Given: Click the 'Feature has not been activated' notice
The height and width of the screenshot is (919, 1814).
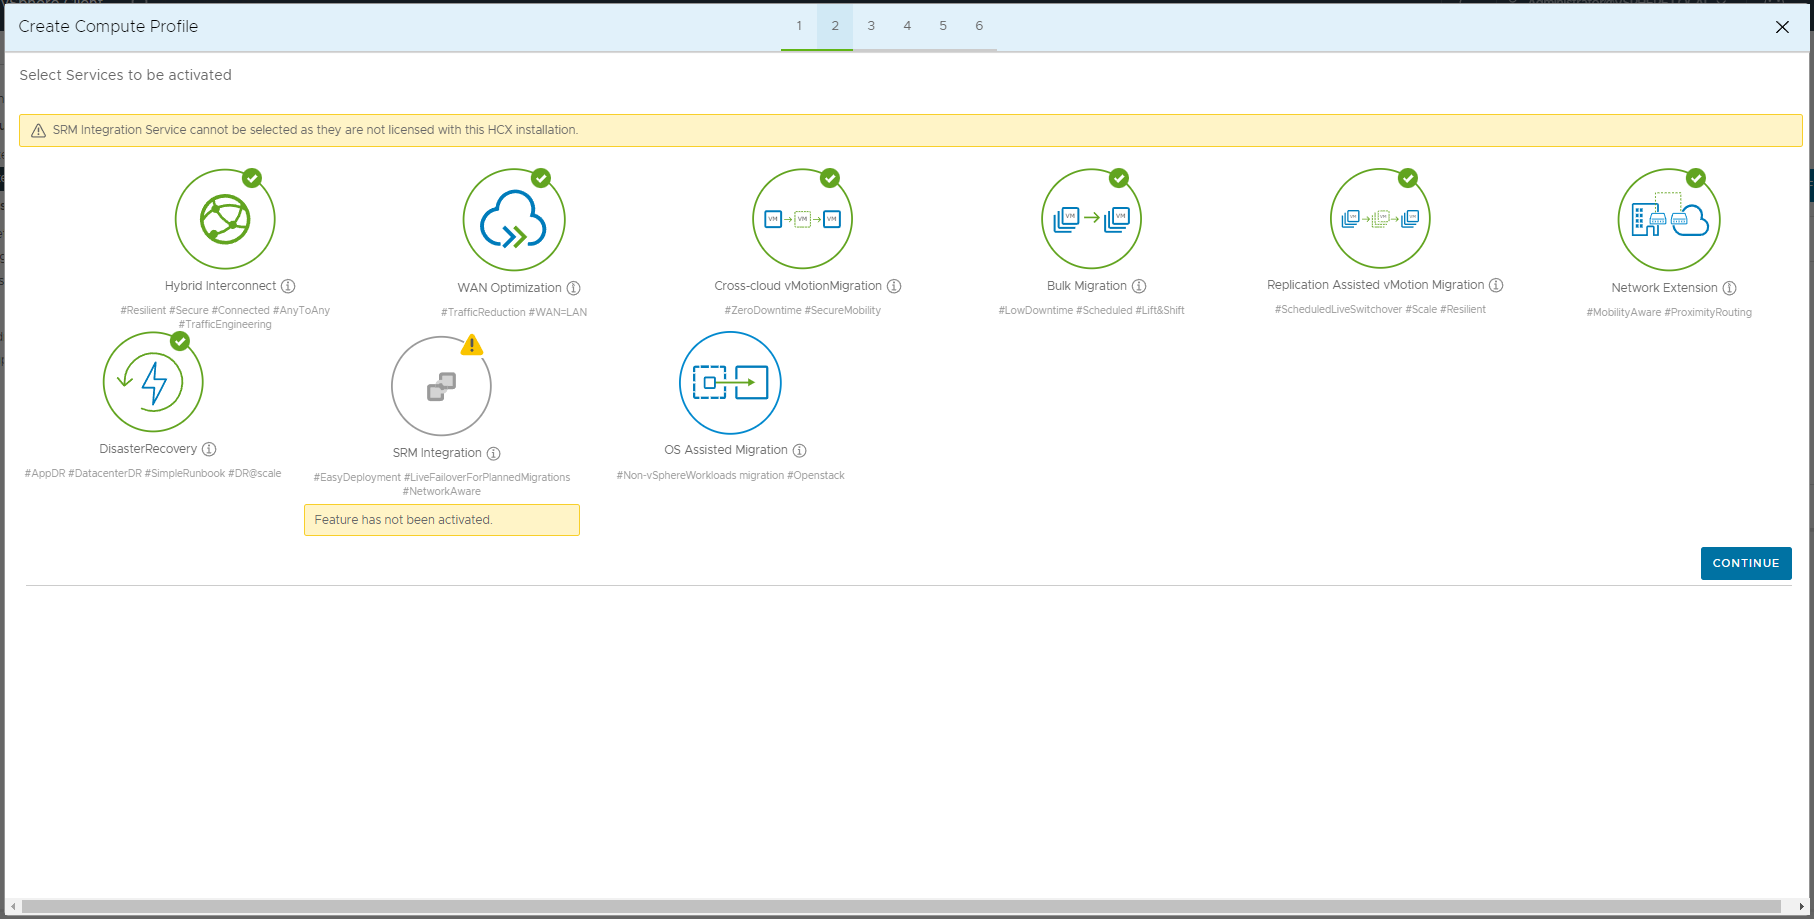Looking at the screenshot, I should coord(441,520).
